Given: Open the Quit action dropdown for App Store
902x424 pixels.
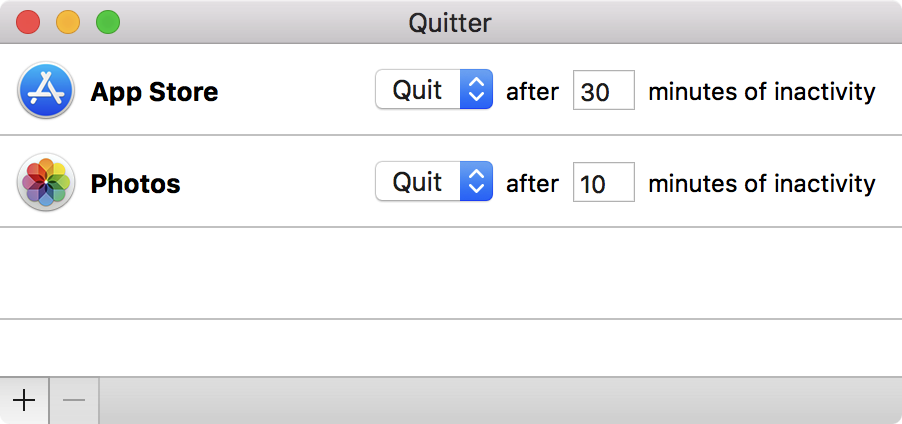Looking at the screenshot, I should pyautogui.click(x=418, y=90).
